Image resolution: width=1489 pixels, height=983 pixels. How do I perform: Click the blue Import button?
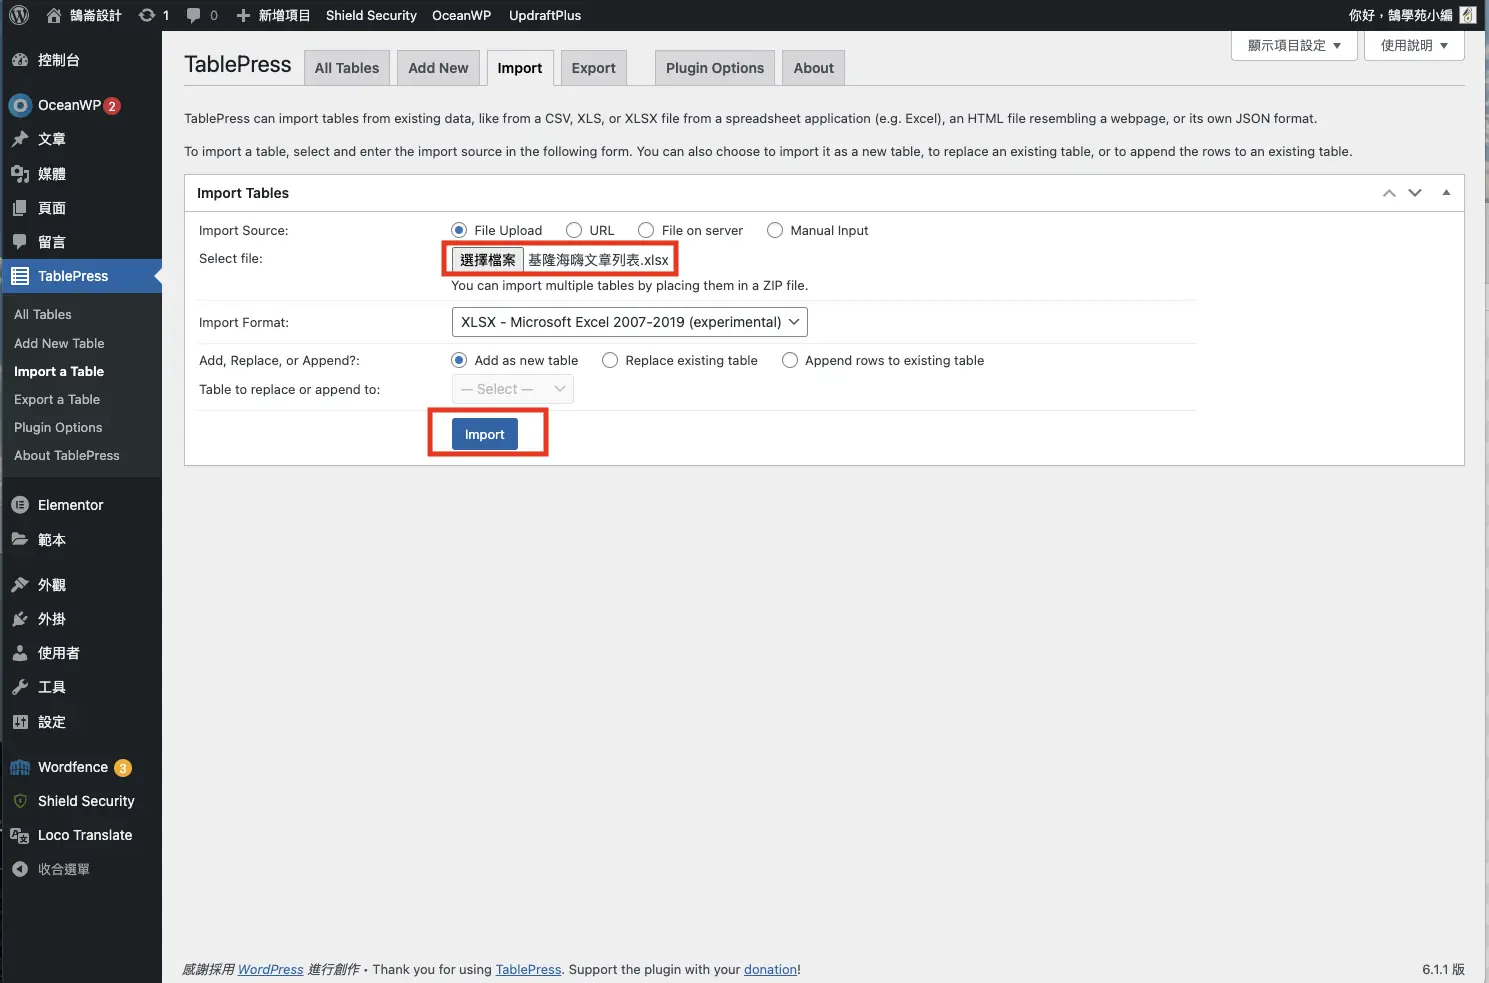485,434
